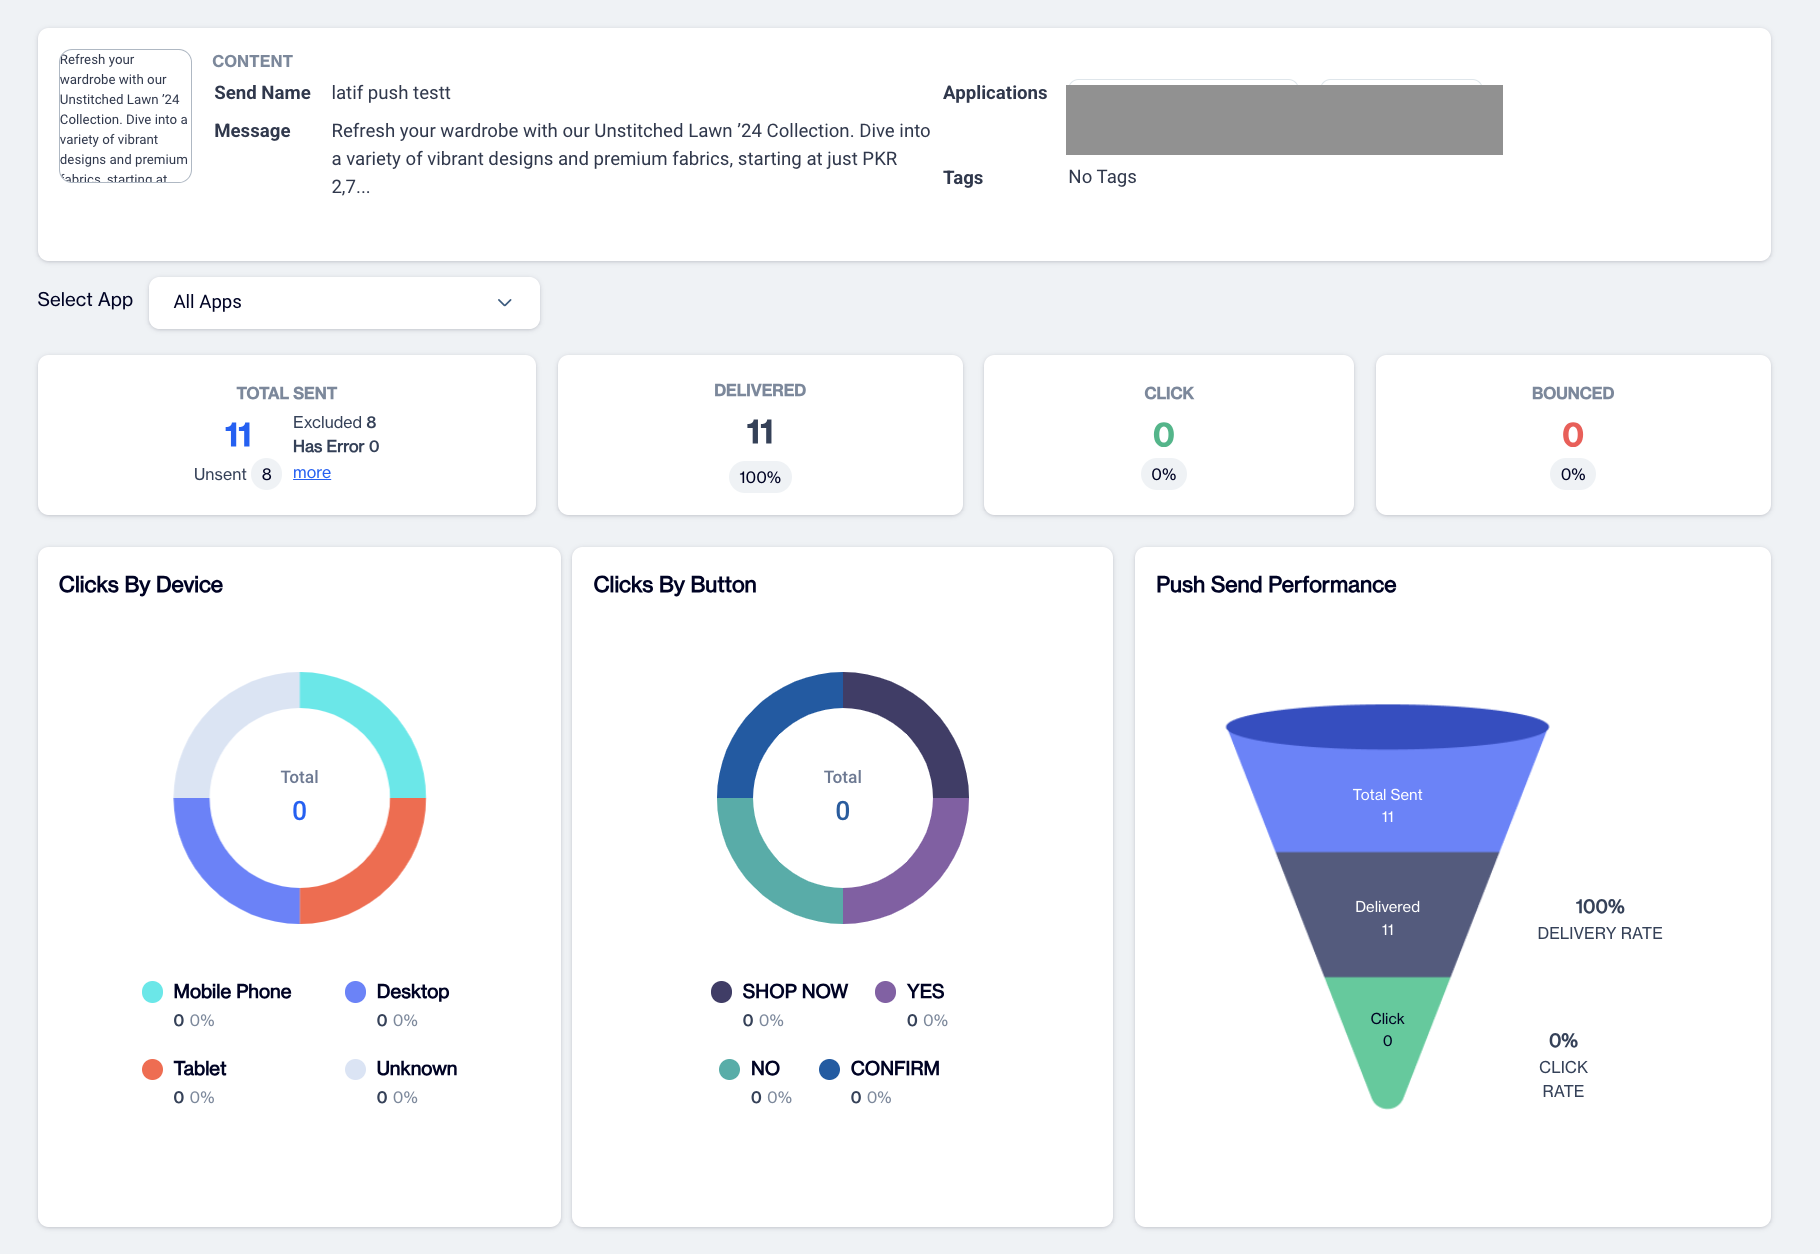Toggle Tablet legend label
The height and width of the screenshot is (1254, 1820).
200,1069
